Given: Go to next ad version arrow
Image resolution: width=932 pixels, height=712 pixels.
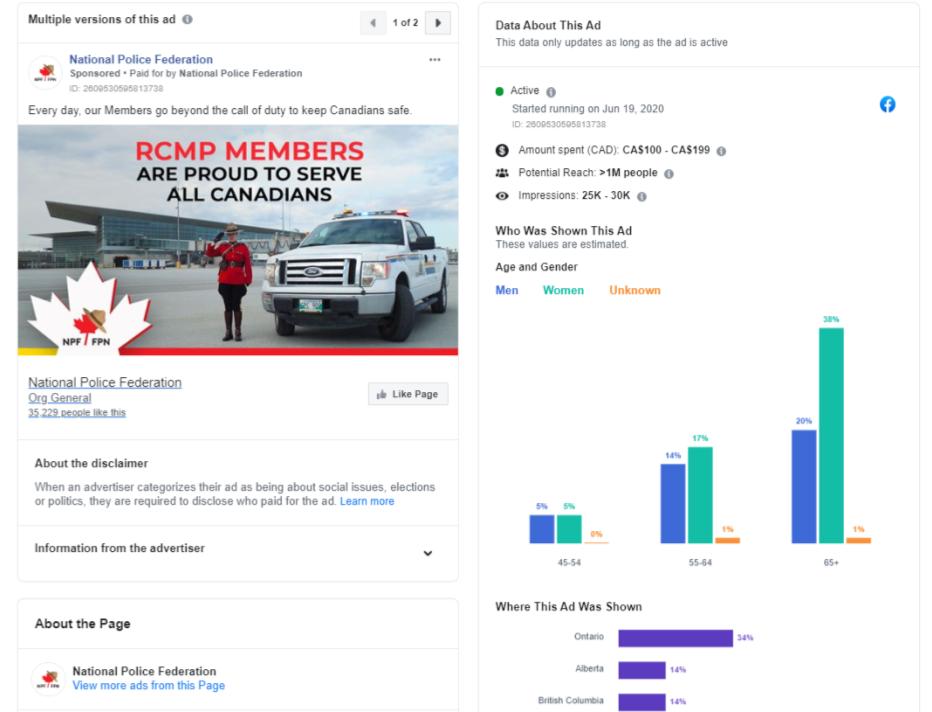Looking at the screenshot, I should pos(438,23).
